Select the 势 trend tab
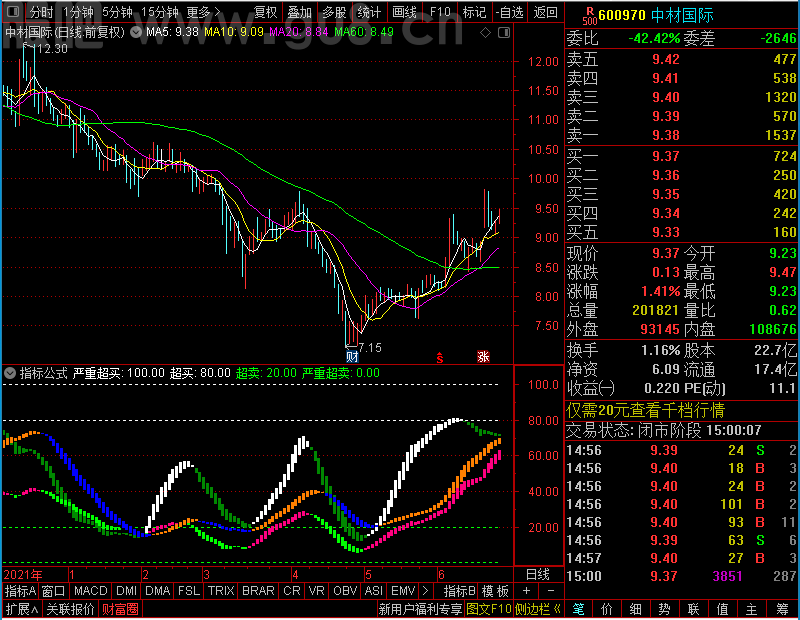 pyautogui.click(x=664, y=609)
